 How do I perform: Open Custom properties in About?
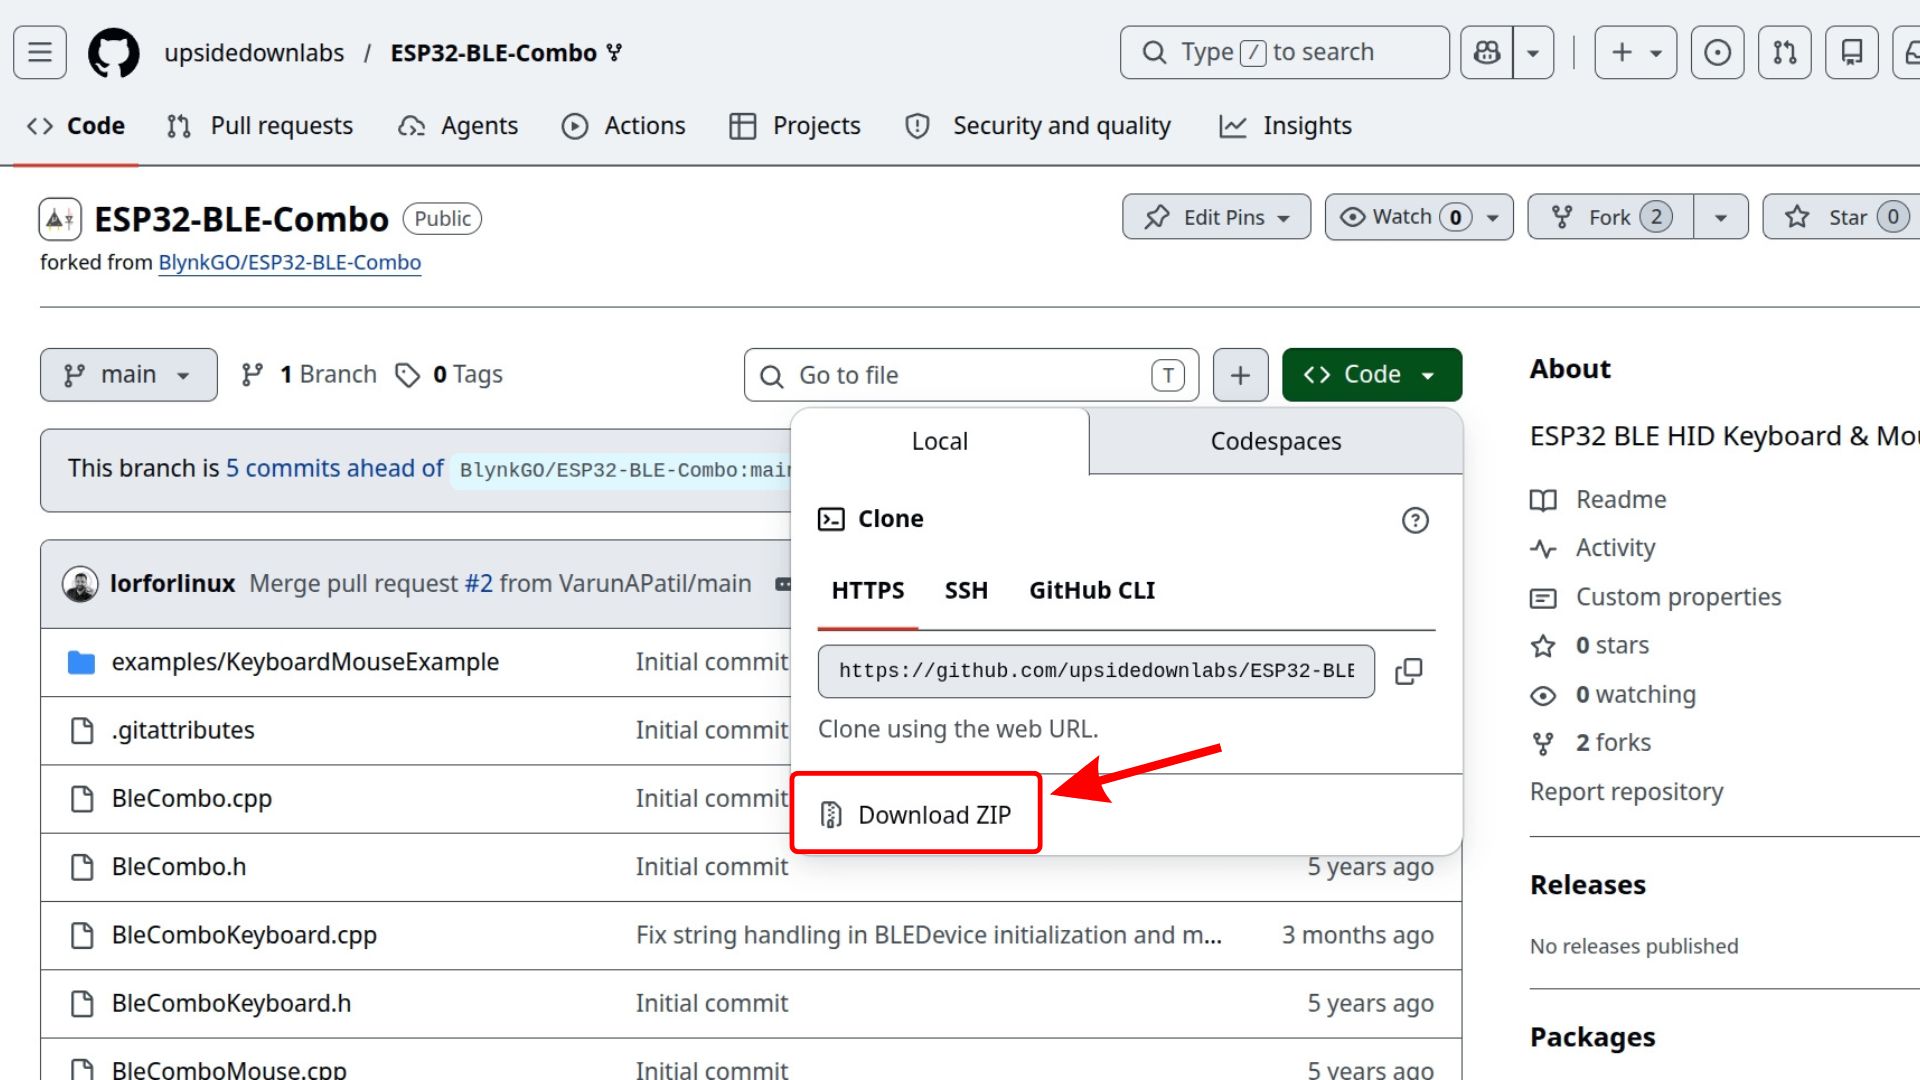1678,597
